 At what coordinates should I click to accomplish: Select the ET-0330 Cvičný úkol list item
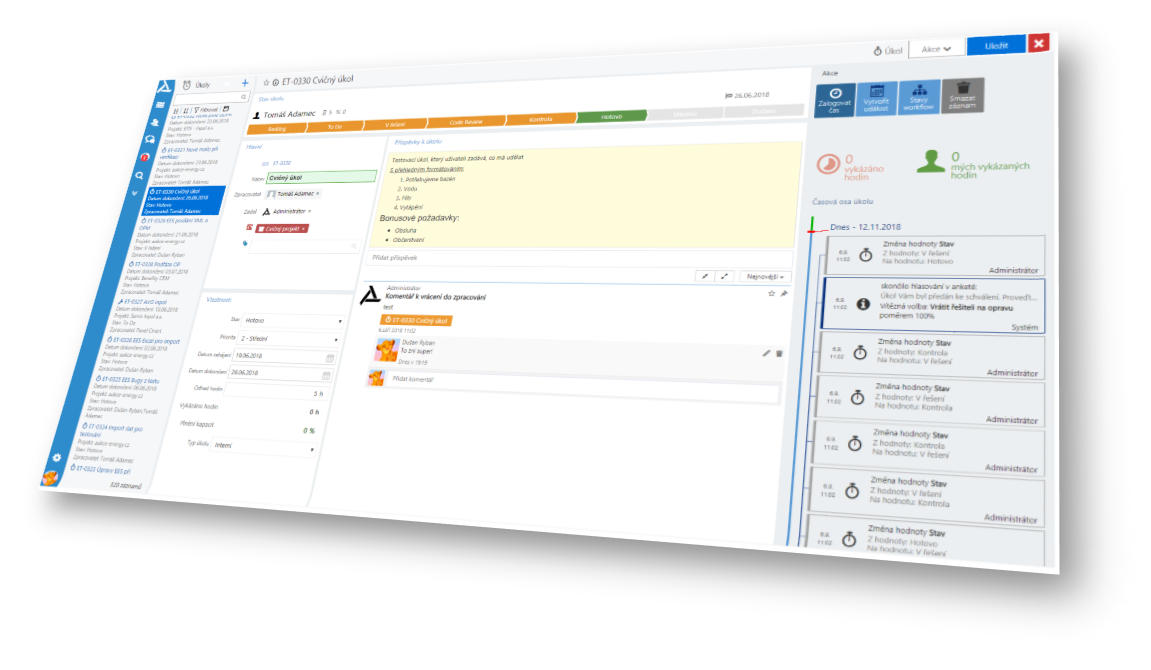pos(182,201)
